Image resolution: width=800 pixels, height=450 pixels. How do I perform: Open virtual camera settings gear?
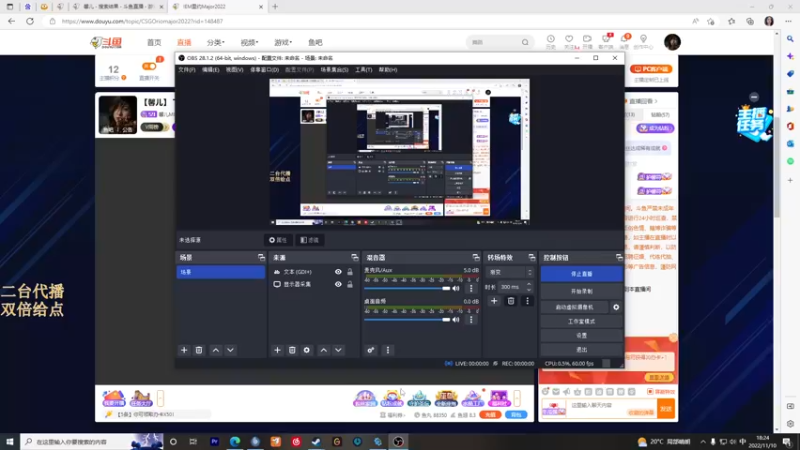click(x=616, y=307)
